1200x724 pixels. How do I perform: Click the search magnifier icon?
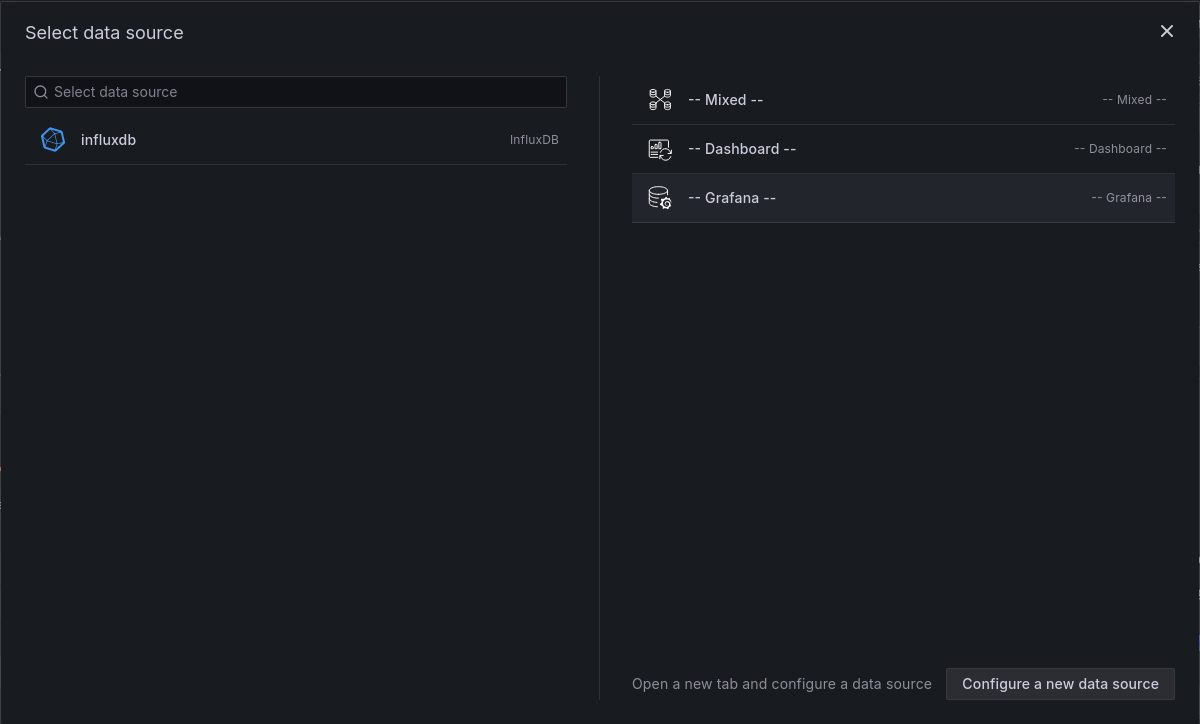(41, 92)
